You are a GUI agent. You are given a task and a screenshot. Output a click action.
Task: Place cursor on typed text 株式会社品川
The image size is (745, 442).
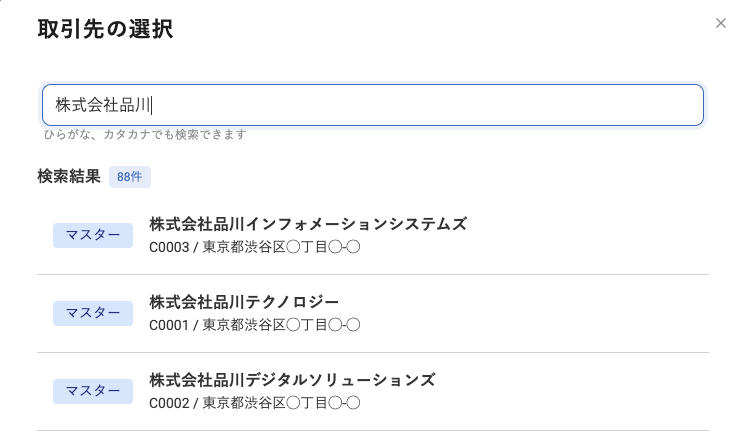coord(103,105)
